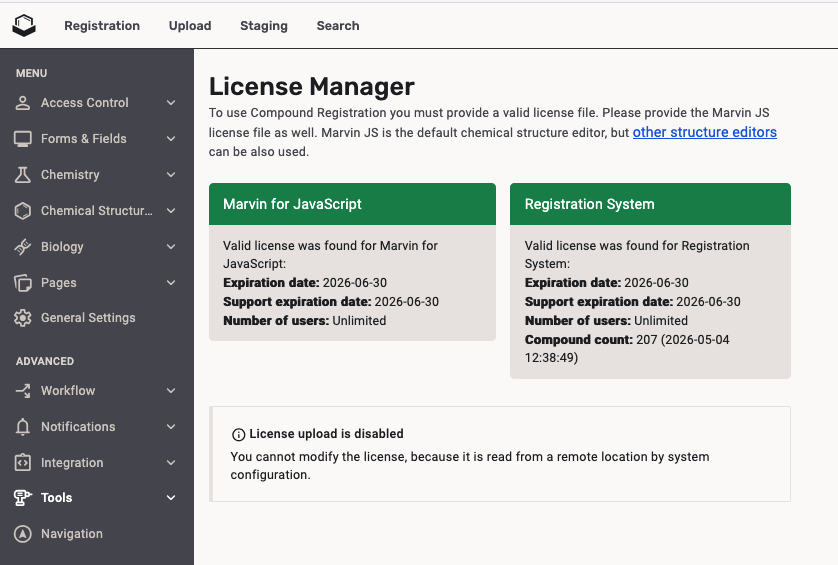
Task: Expand Access Control with its chevron
Action: click(171, 103)
